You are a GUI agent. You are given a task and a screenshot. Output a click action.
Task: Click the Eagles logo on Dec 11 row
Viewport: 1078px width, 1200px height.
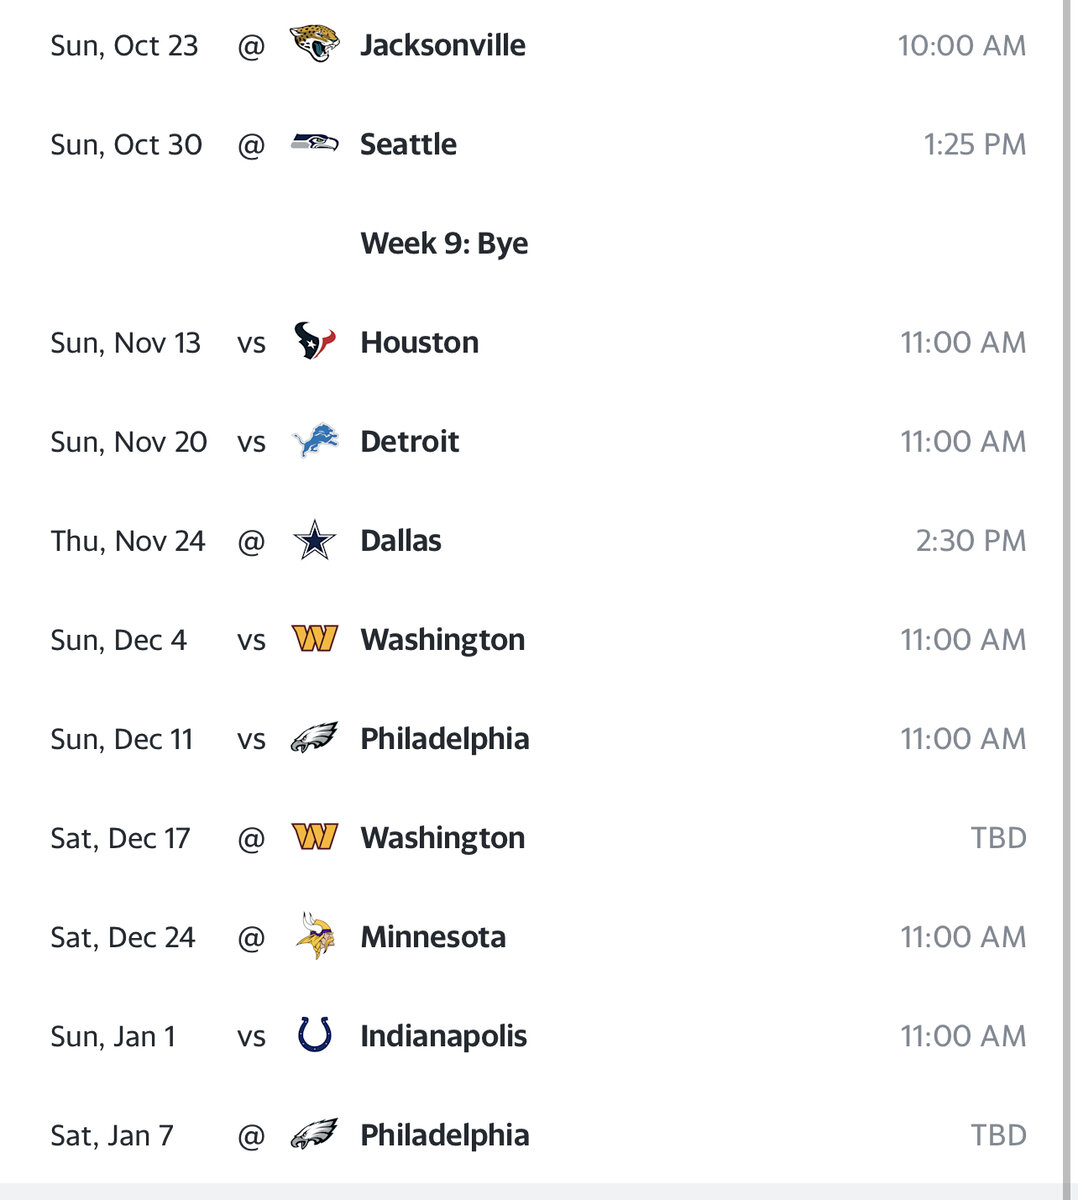[x=314, y=738]
